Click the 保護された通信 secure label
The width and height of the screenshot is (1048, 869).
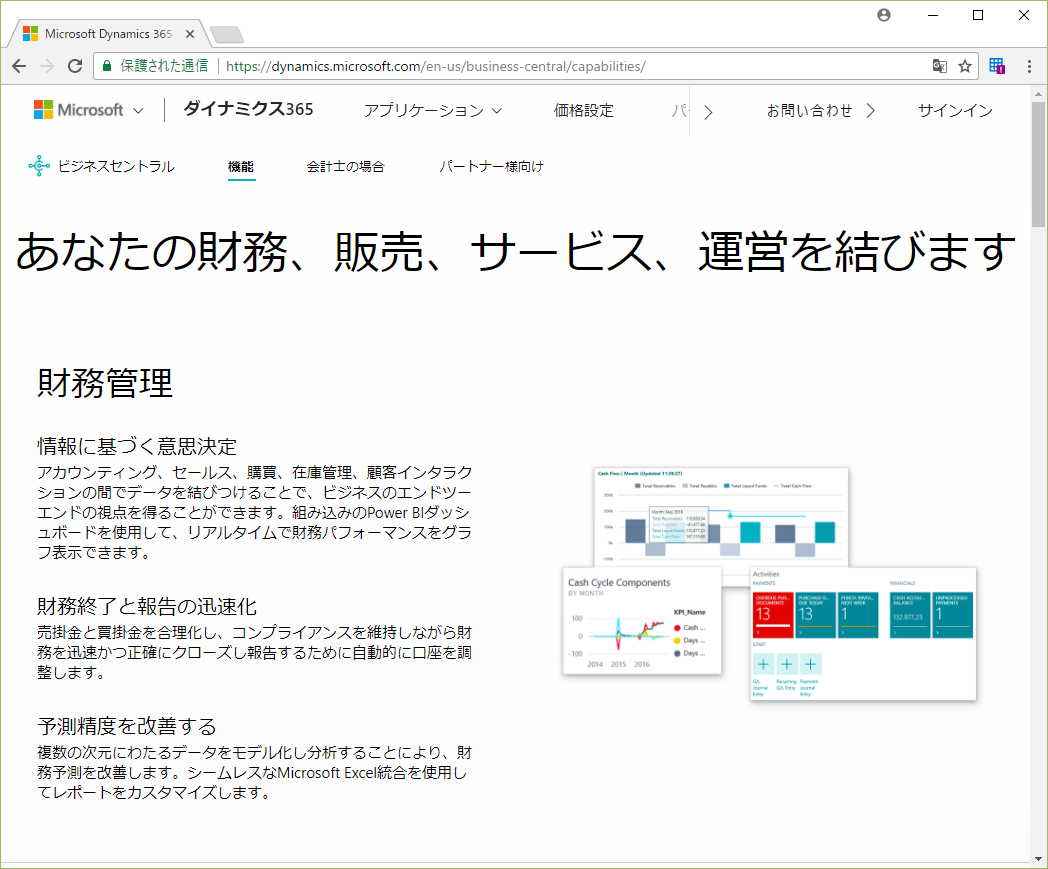[x=164, y=66]
